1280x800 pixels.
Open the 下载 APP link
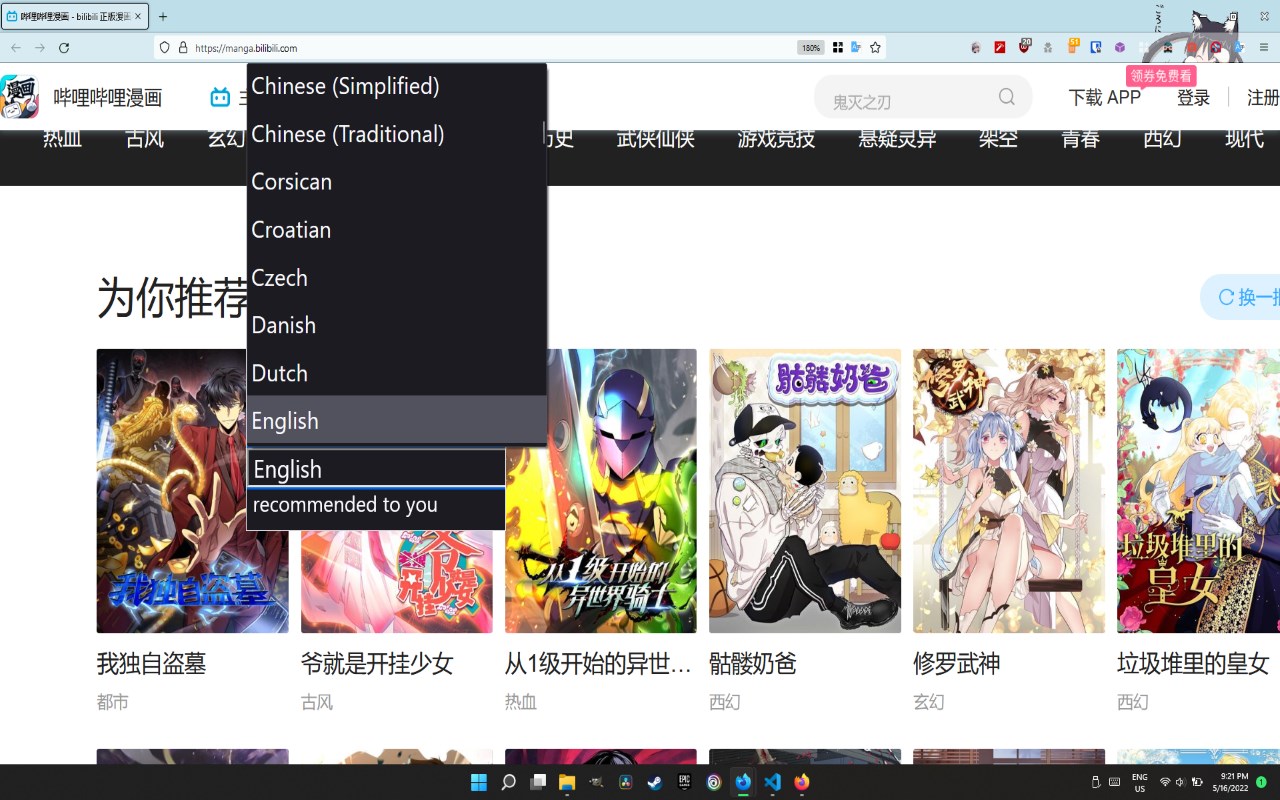[1104, 98]
